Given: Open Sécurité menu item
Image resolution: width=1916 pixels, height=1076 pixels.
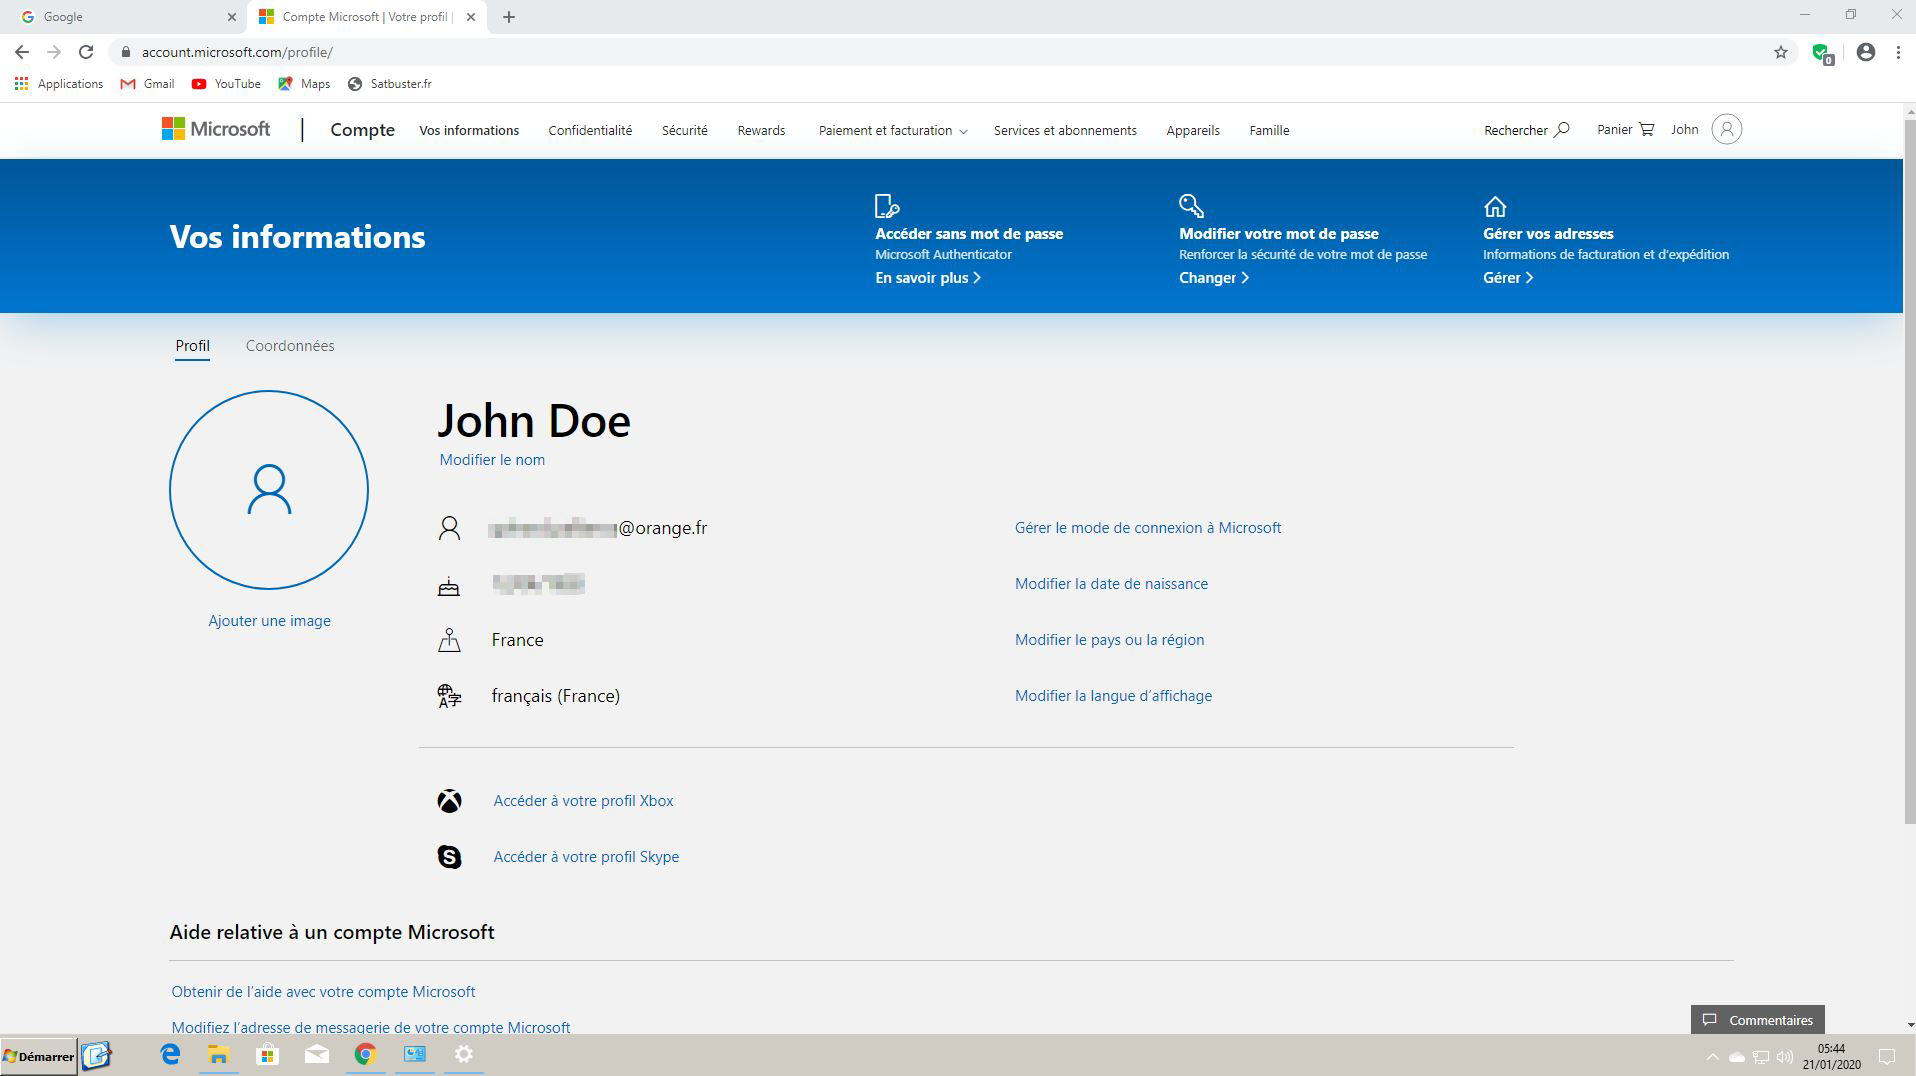Looking at the screenshot, I should [685, 130].
